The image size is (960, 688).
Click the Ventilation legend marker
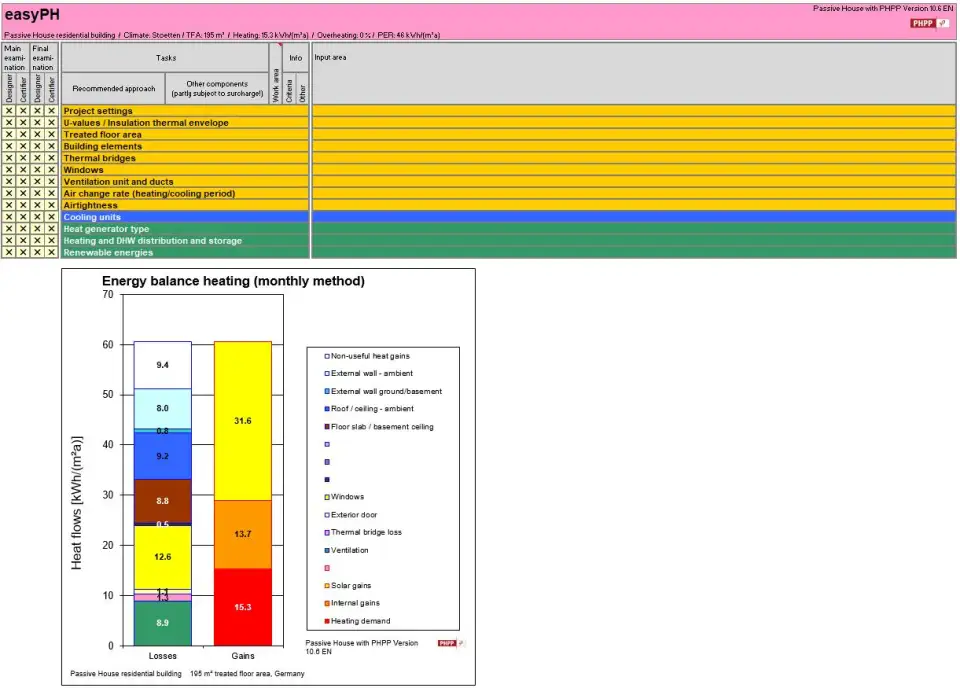click(x=326, y=550)
